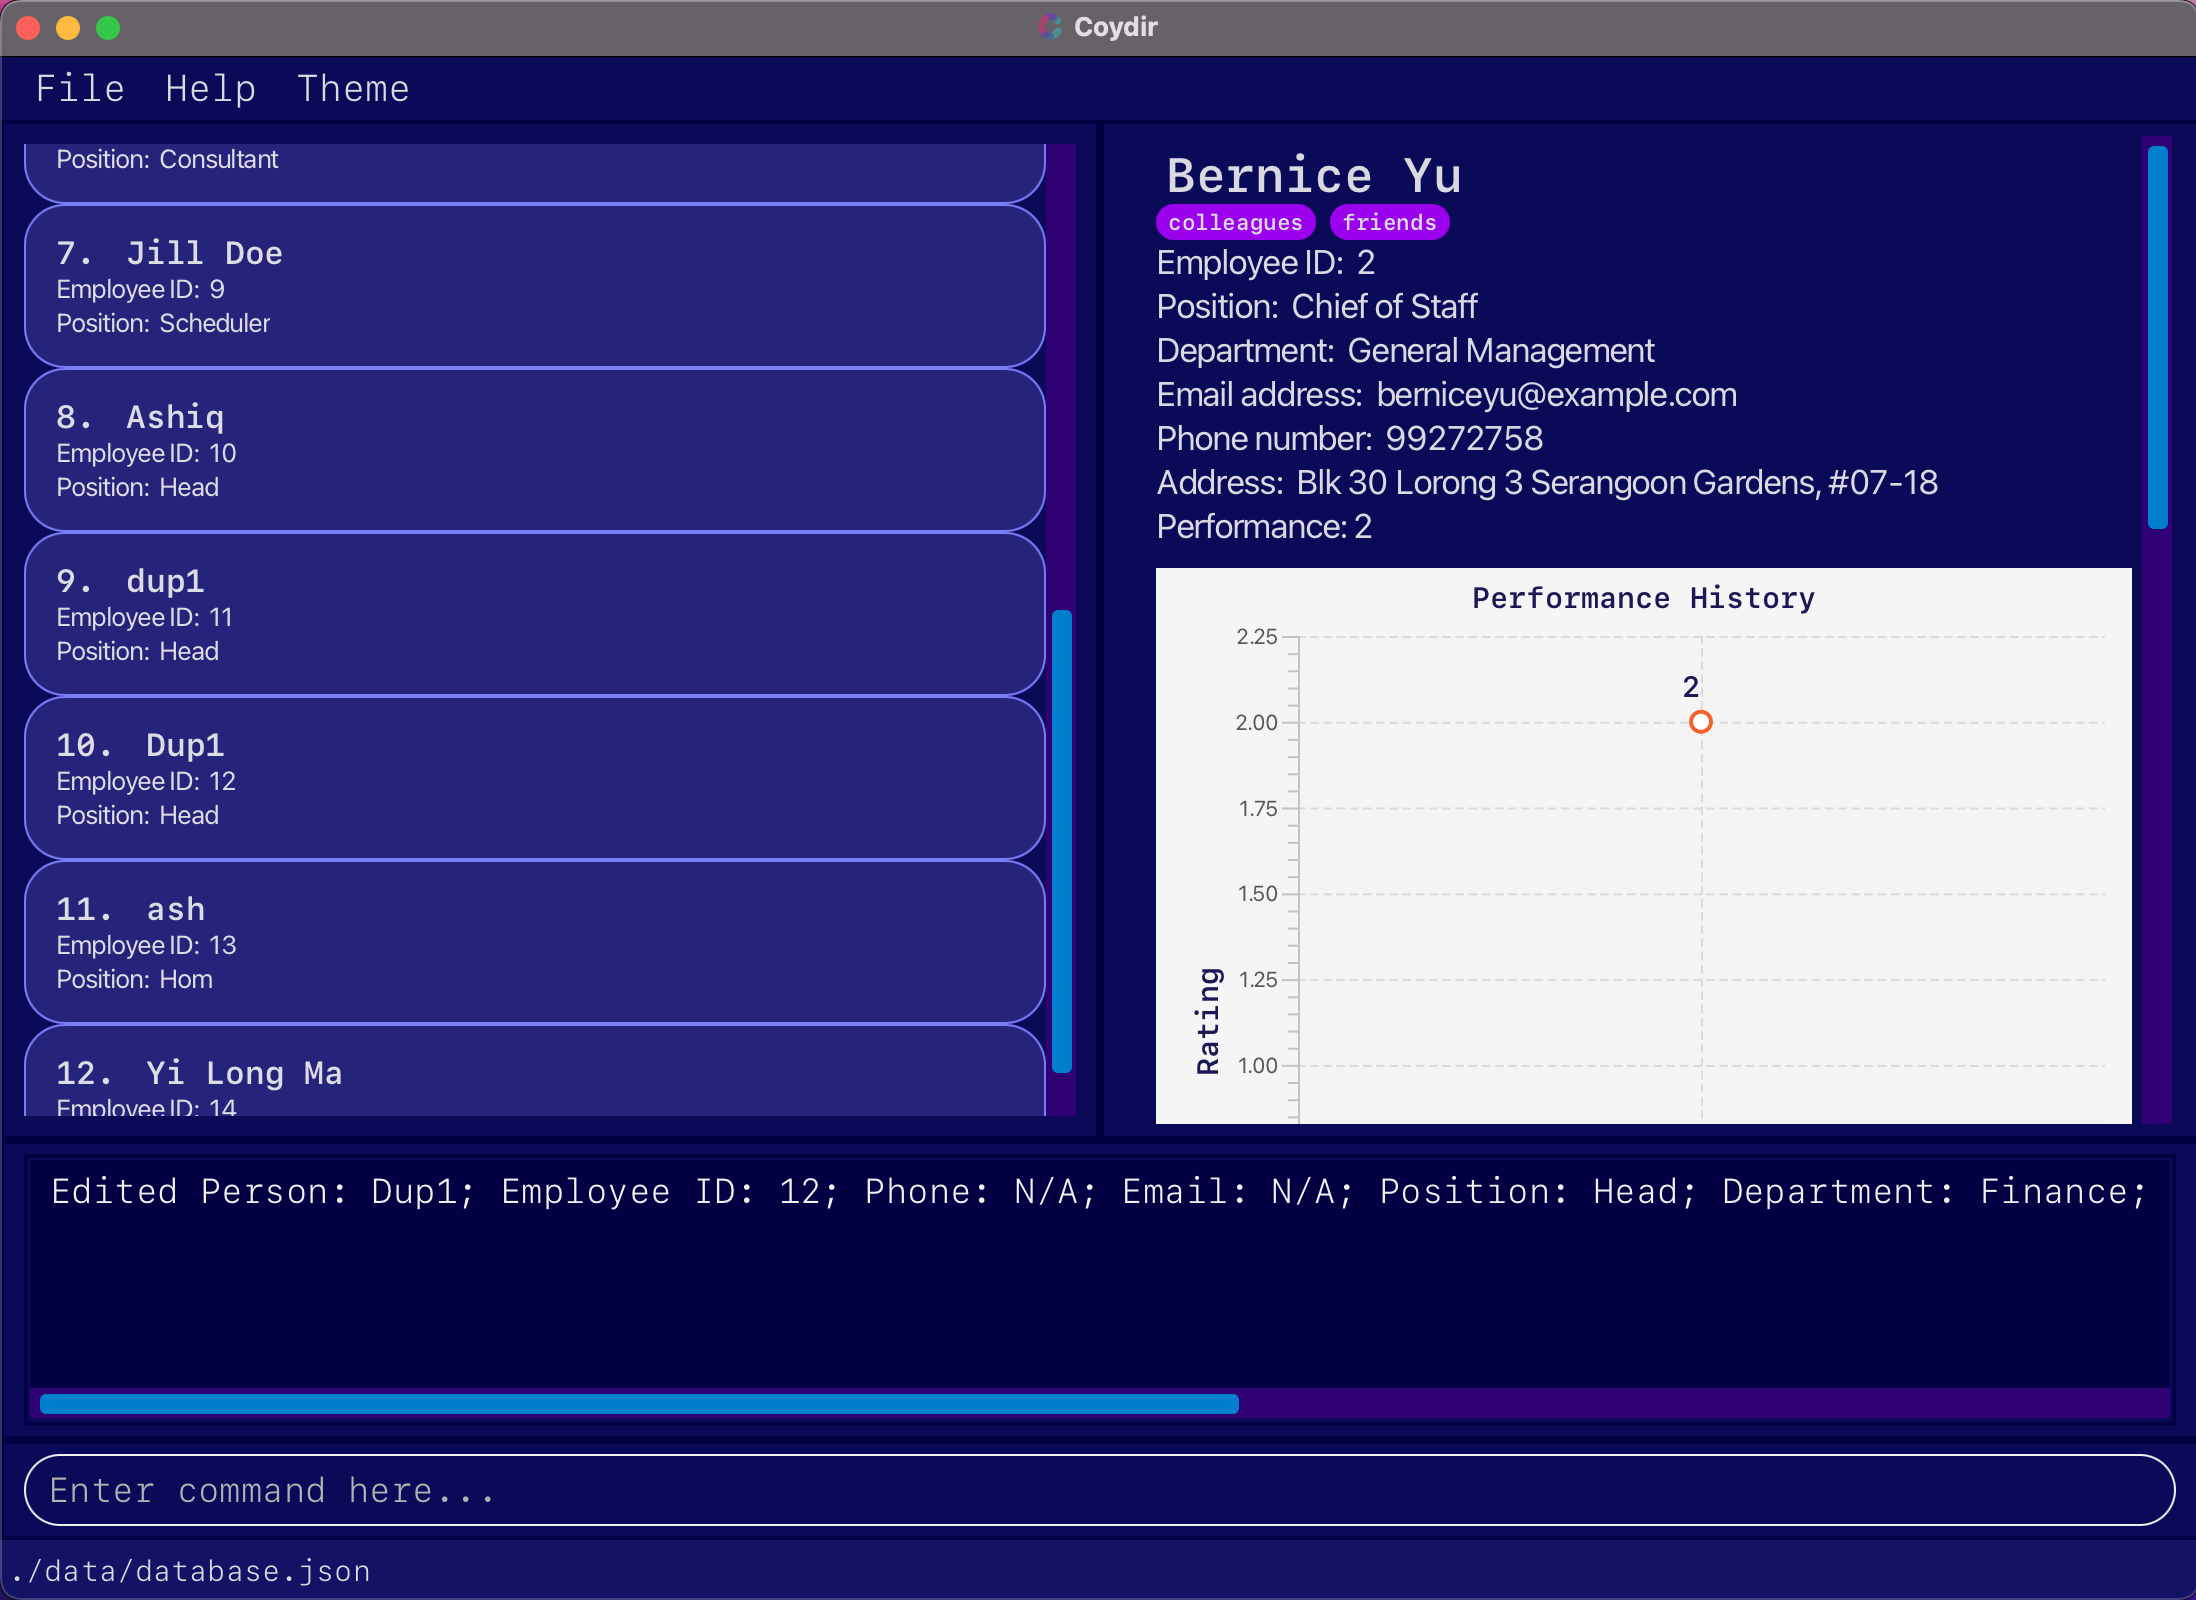Click the command input field

click(x=1098, y=1490)
